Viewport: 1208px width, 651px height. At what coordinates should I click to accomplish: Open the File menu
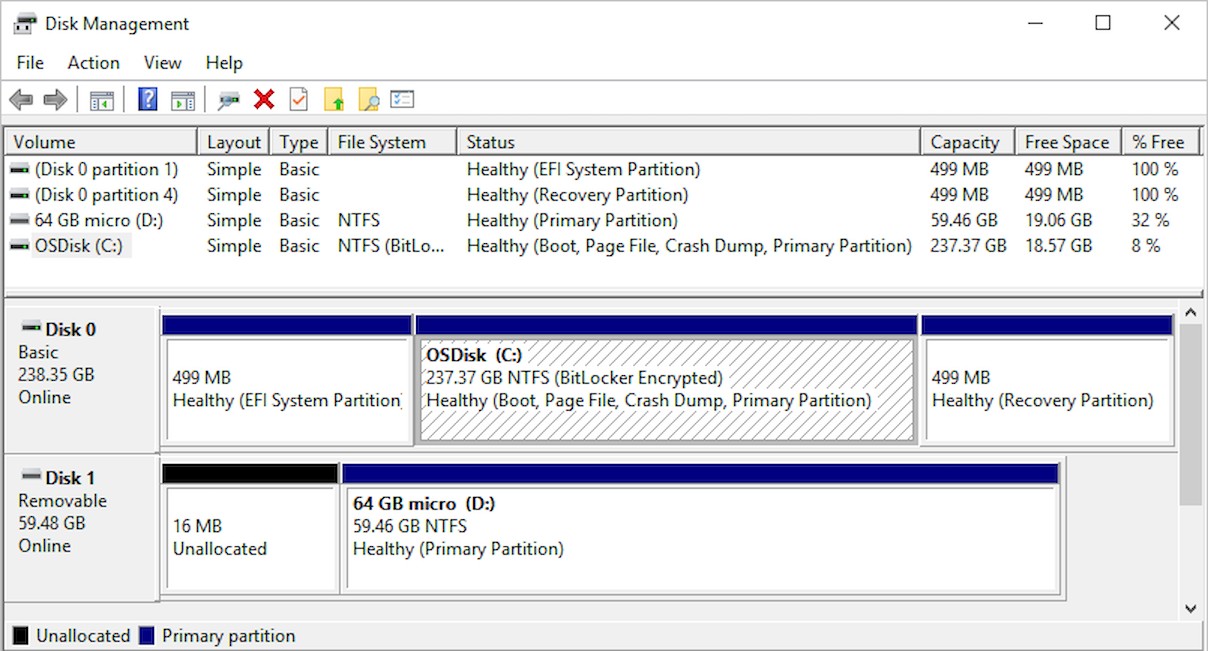coord(30,63)
